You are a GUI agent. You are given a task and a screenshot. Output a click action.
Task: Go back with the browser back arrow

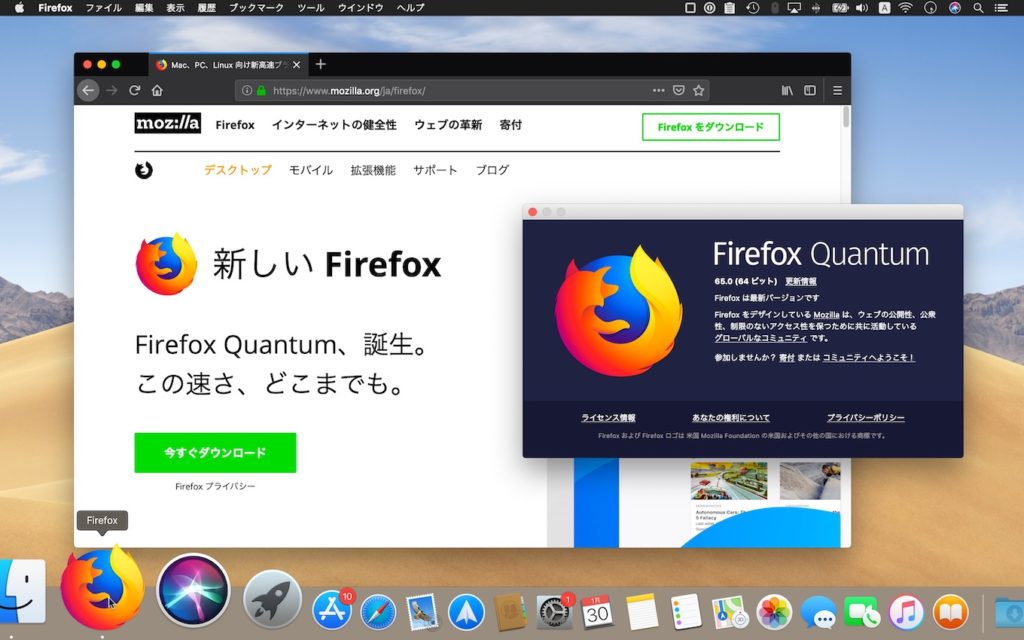88,90
